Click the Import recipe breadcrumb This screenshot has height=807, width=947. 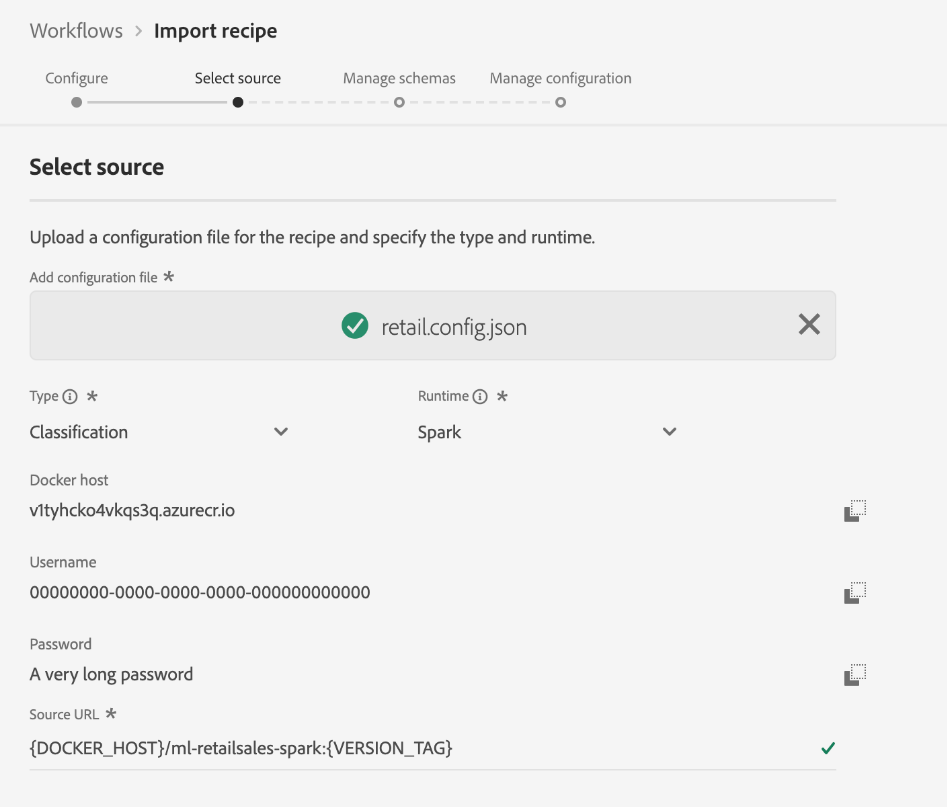(x=215, y=31)
